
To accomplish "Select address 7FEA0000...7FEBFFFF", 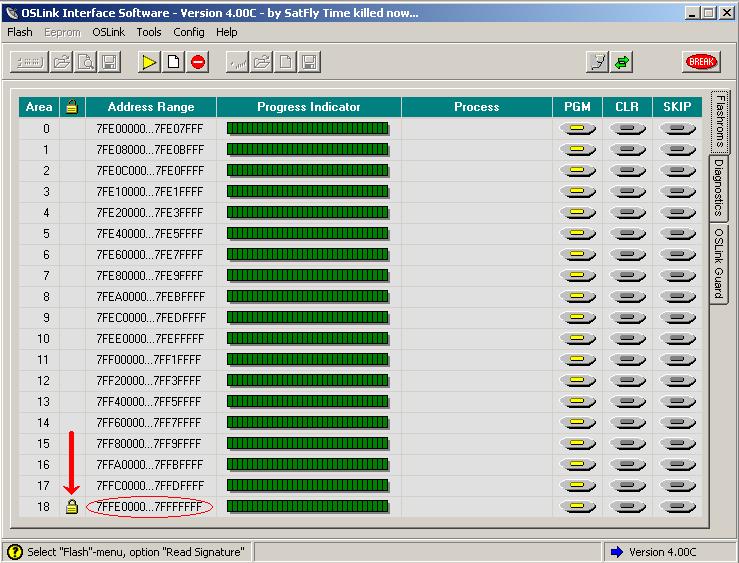I will tap(150, 297).
